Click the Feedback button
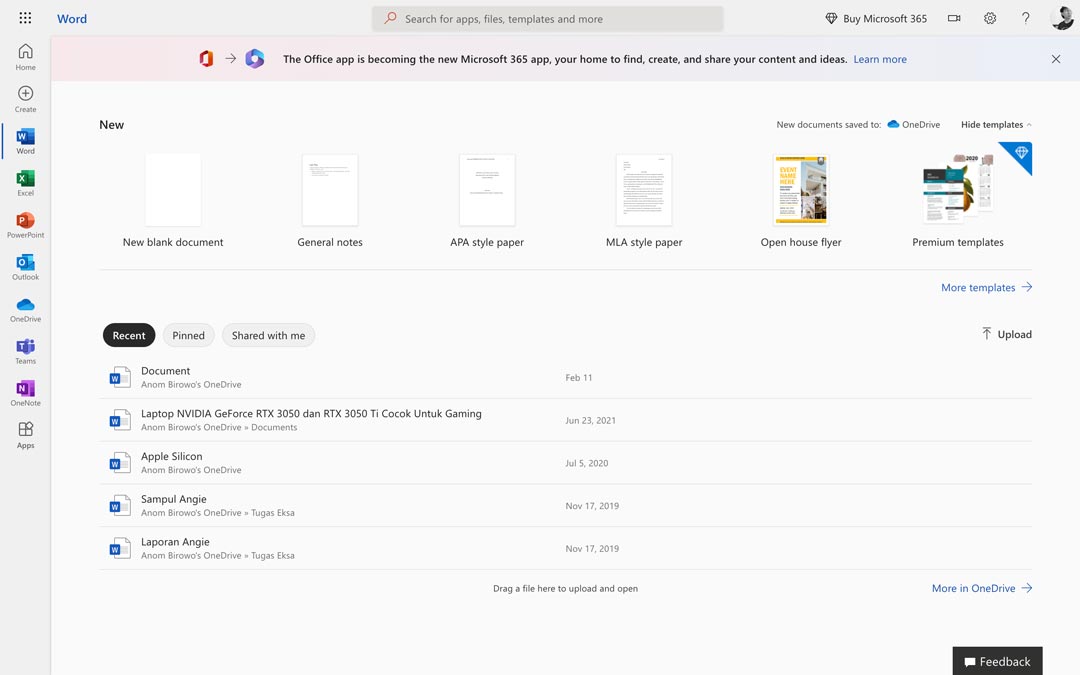The height and width of the screenshot is (675, 1080). pyautogui.click(x=997, y=661)
